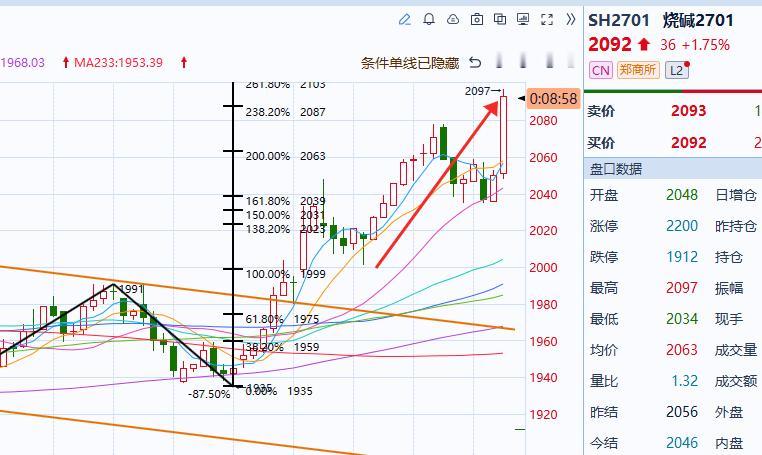Click the 成交额 label
Image resolution: width=762 pixels, height=455 pixels.
(x=736, y=382)
